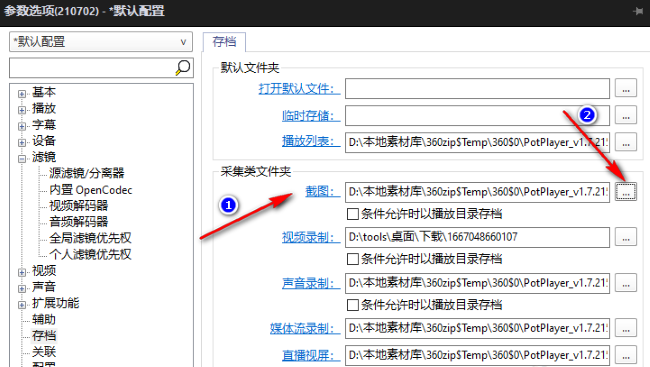The width and height of the screenshot is (650, 367).
Task: Click the 视频录制 link
Action: (x=311, y=237)
